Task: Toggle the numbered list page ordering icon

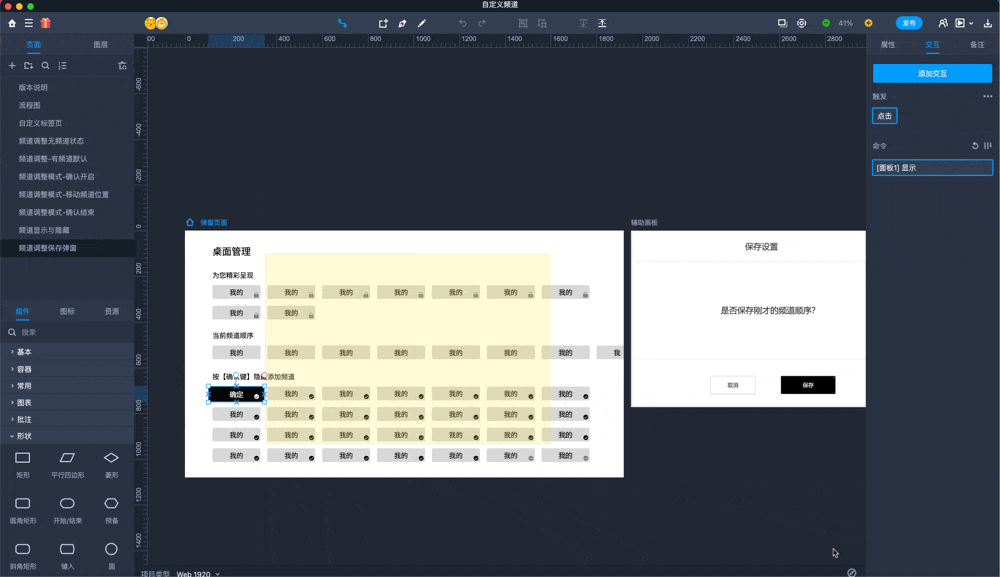Action: (62, 66)
